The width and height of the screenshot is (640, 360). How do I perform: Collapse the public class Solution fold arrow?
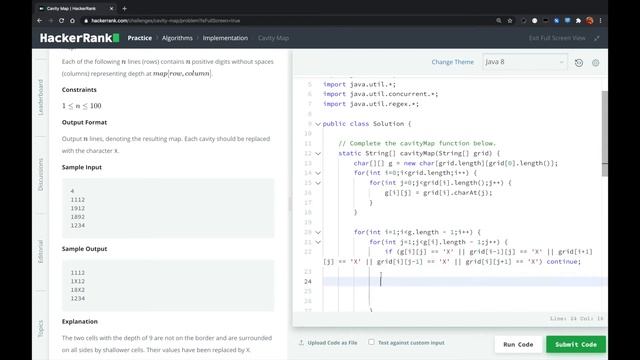coord(318,124)
